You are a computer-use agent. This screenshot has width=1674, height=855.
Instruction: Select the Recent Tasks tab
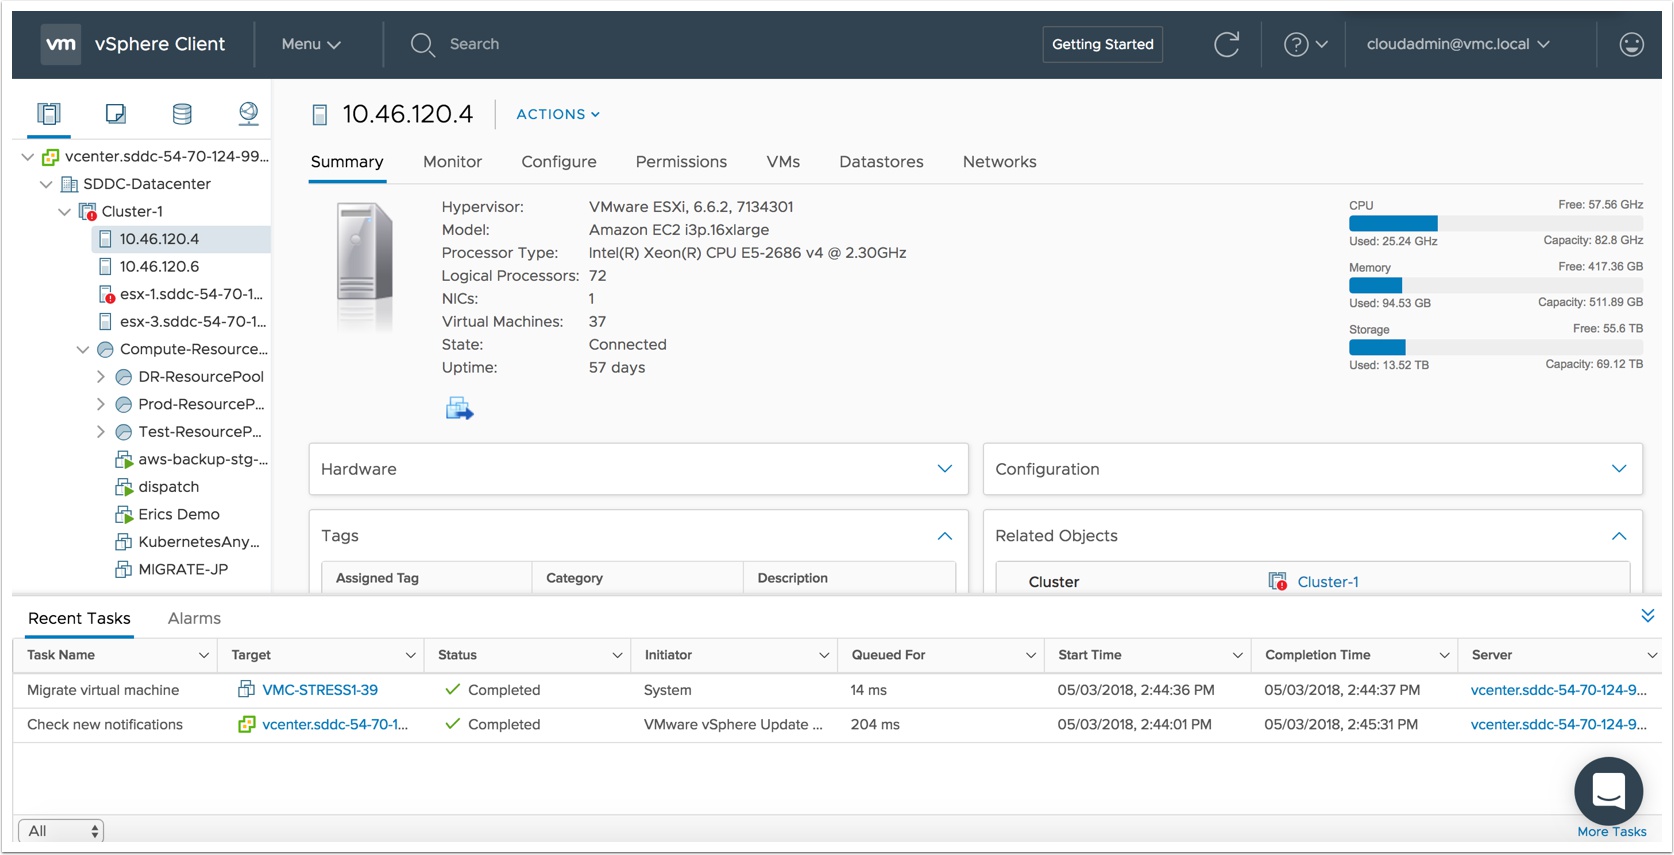click(x=79, y=618)
